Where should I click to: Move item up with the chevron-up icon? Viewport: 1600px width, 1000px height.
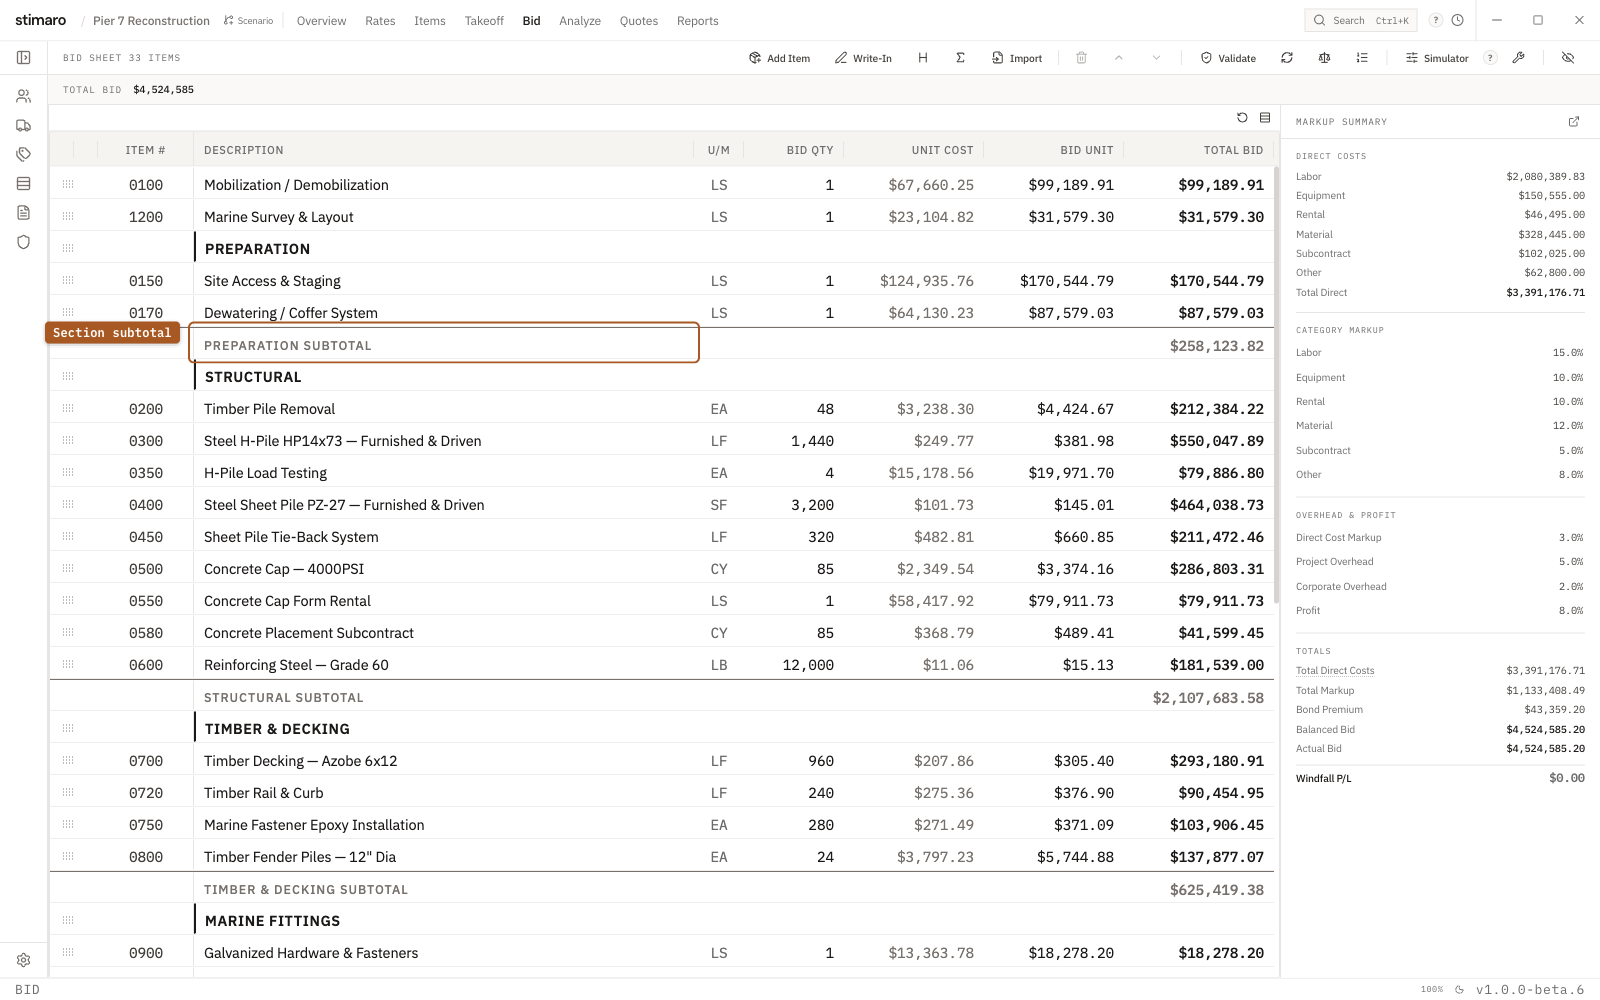pyautogui.click(x=1119, y=58)
